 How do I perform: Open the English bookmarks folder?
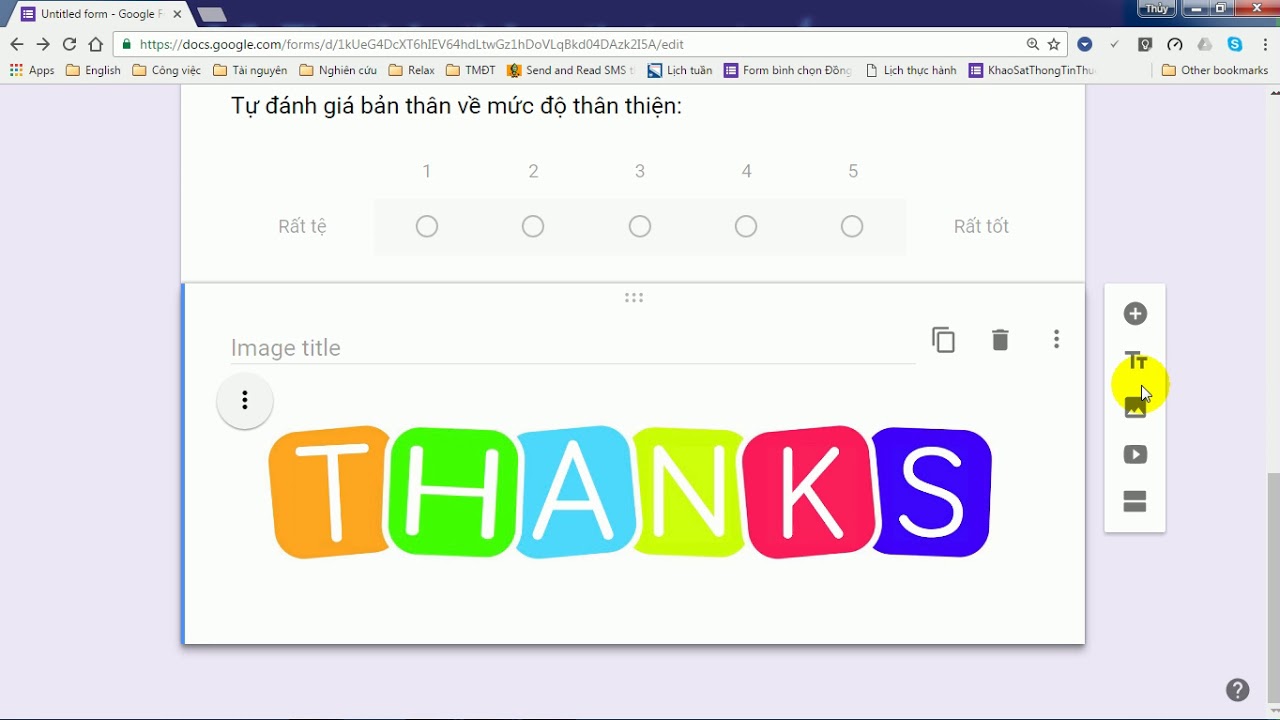(x=93, y=70)
